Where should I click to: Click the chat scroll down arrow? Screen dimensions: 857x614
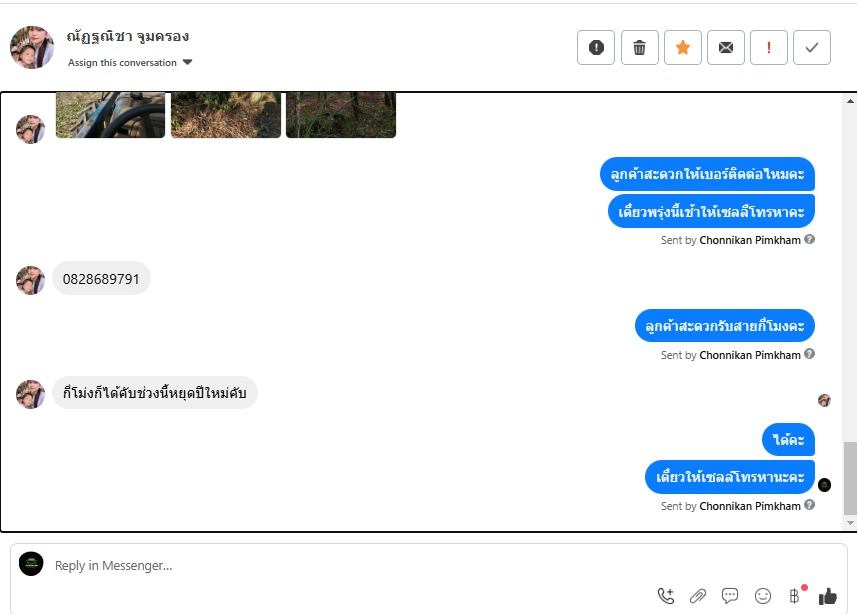(850, 523)
